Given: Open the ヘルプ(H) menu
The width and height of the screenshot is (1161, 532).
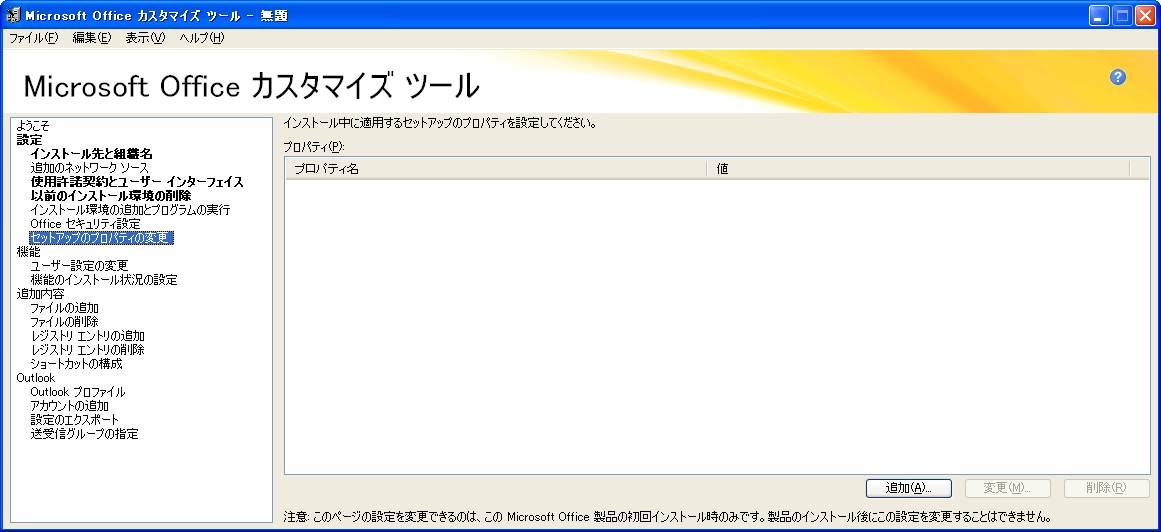Looking at the screenshot, I should pyautogui.click(x=201, y=38).
